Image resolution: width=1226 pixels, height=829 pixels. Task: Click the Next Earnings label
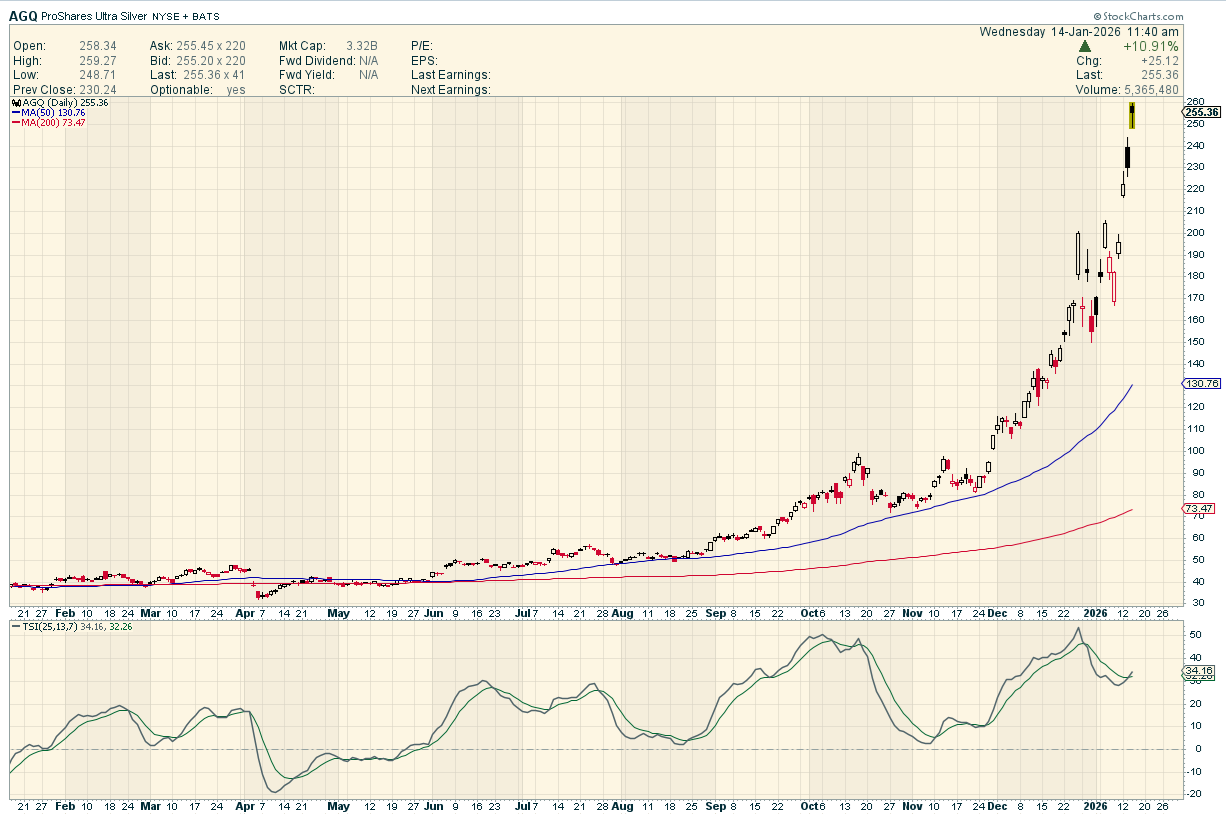click(450, 90)
